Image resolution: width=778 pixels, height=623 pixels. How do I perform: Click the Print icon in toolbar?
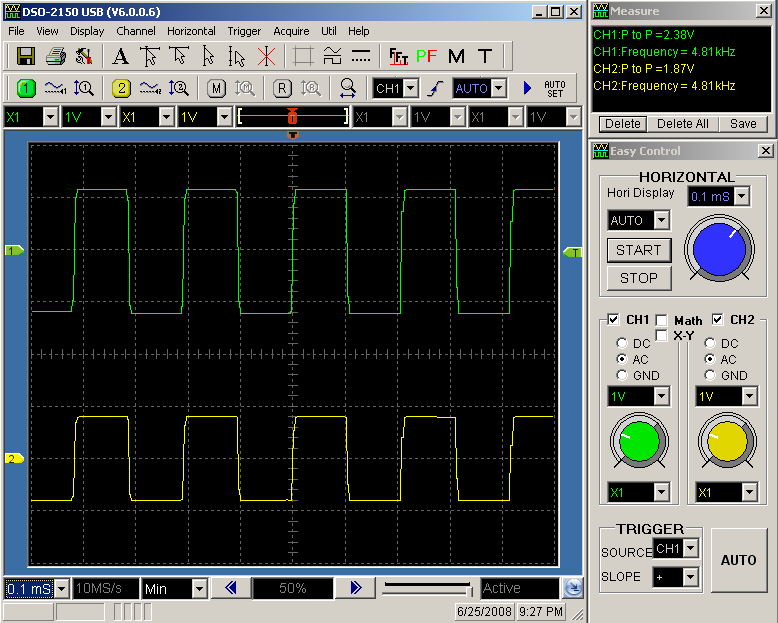coord(56,56)
